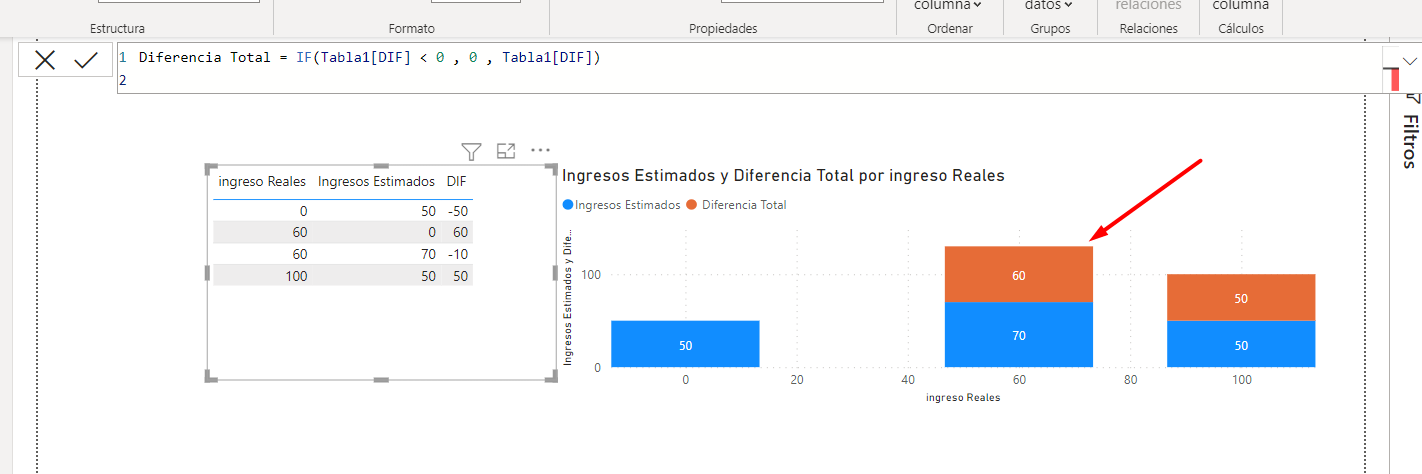Select the blue bar at x-value 100

(x=1241, y=344)
